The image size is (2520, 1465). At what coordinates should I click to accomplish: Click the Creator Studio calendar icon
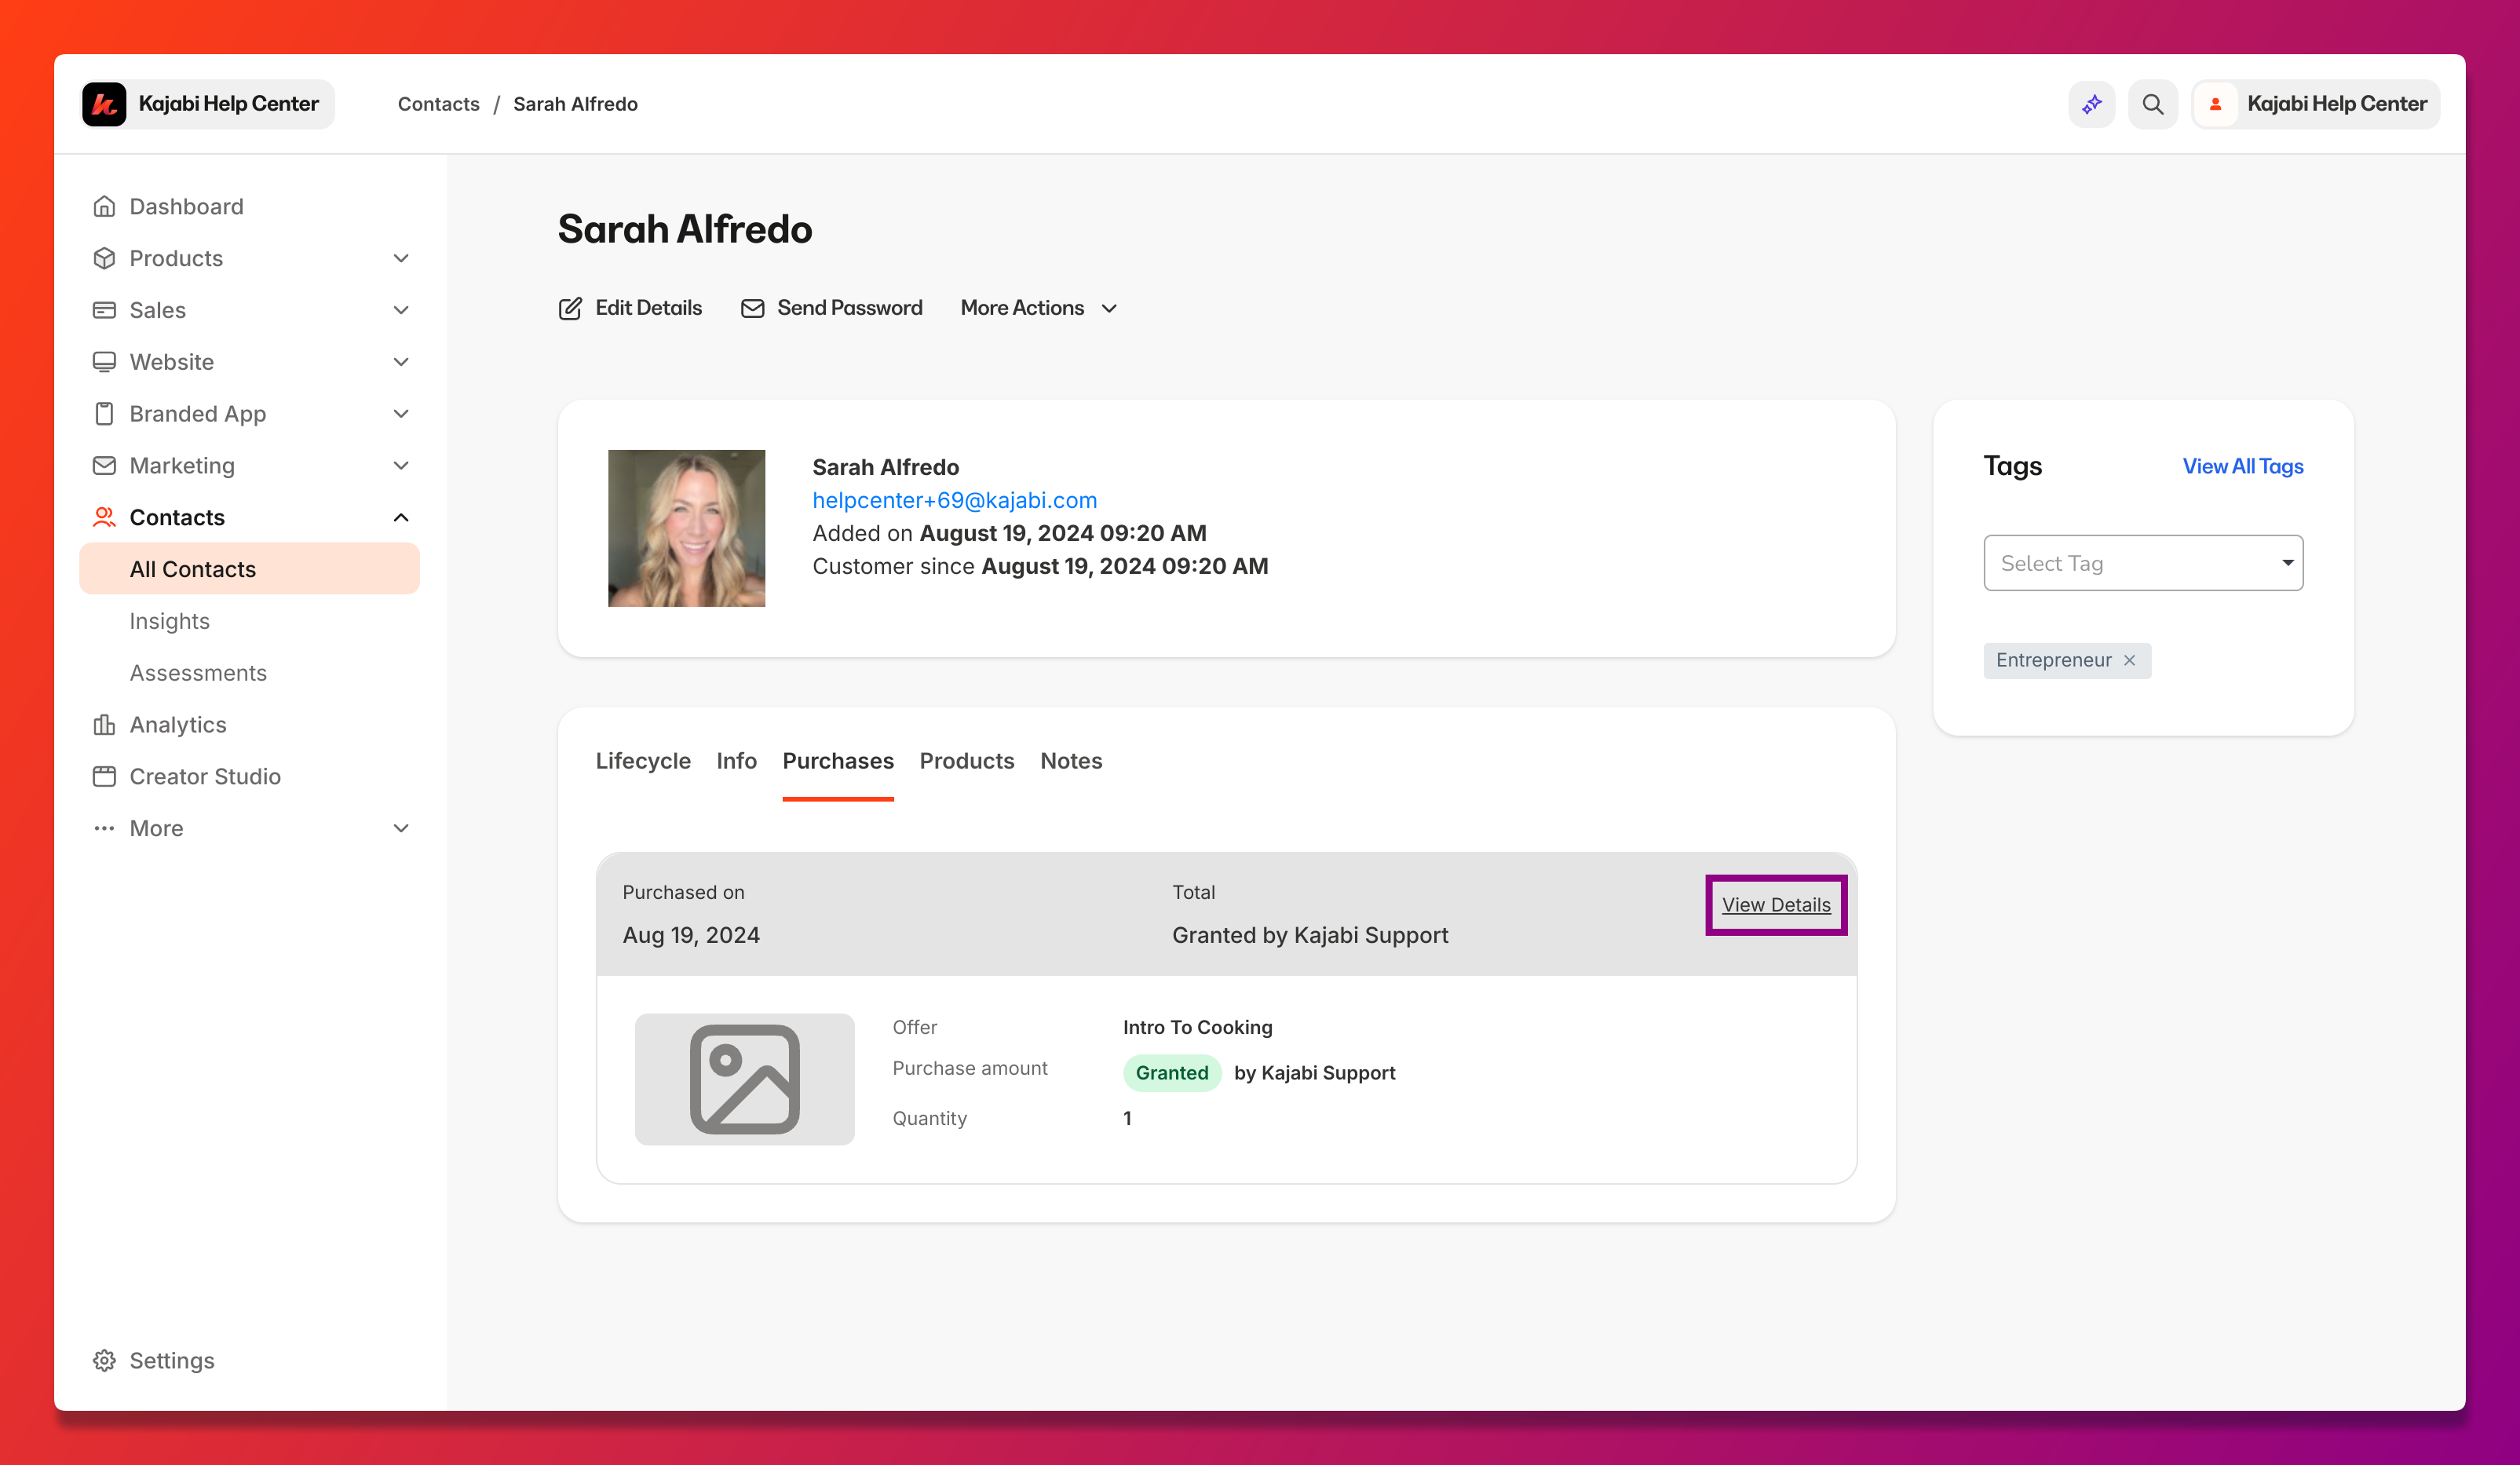[104, 776]
